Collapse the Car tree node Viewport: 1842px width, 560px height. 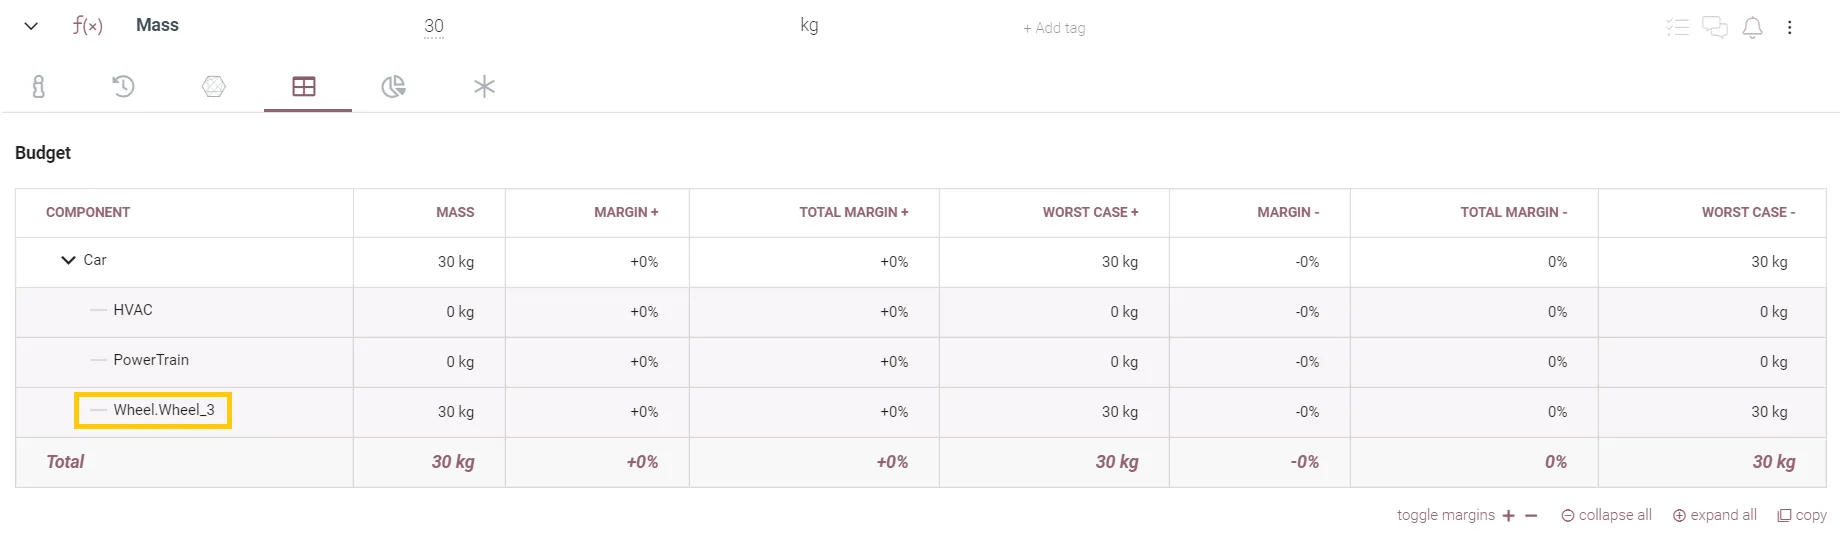coord(68,260)
